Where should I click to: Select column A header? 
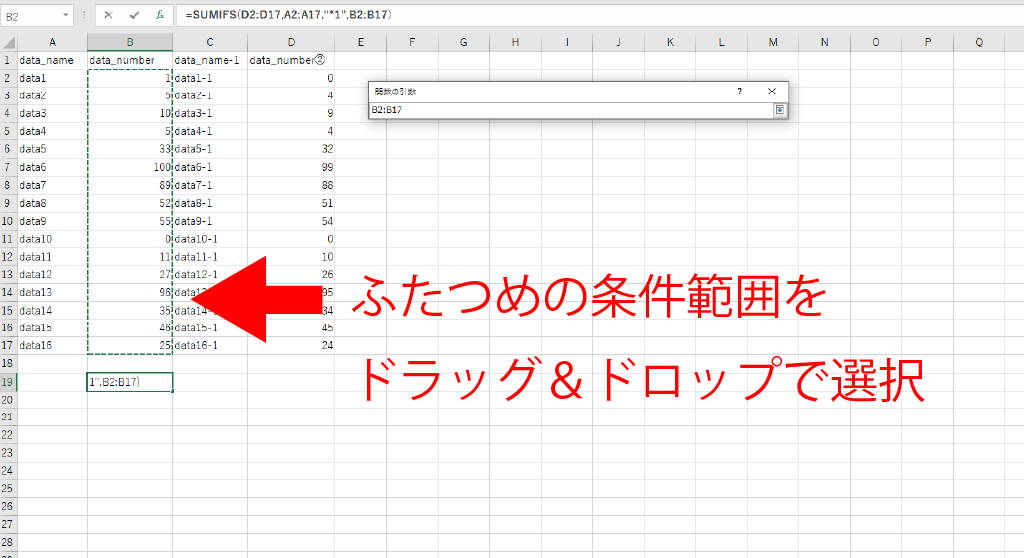[x=52, y=42]
